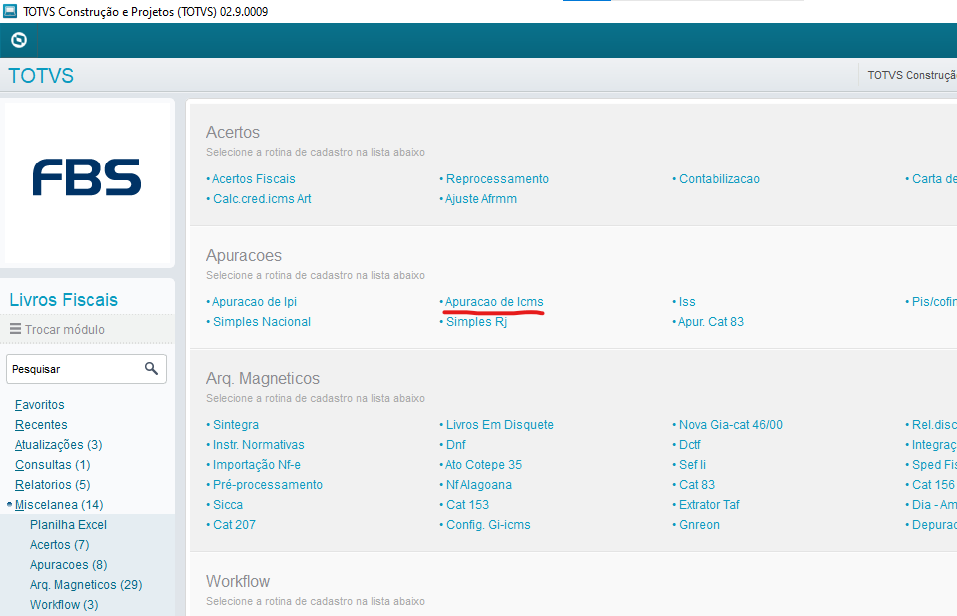Focus the Pesquisar search field
This screenshot has height=616, width=957.
click(86, 369)
